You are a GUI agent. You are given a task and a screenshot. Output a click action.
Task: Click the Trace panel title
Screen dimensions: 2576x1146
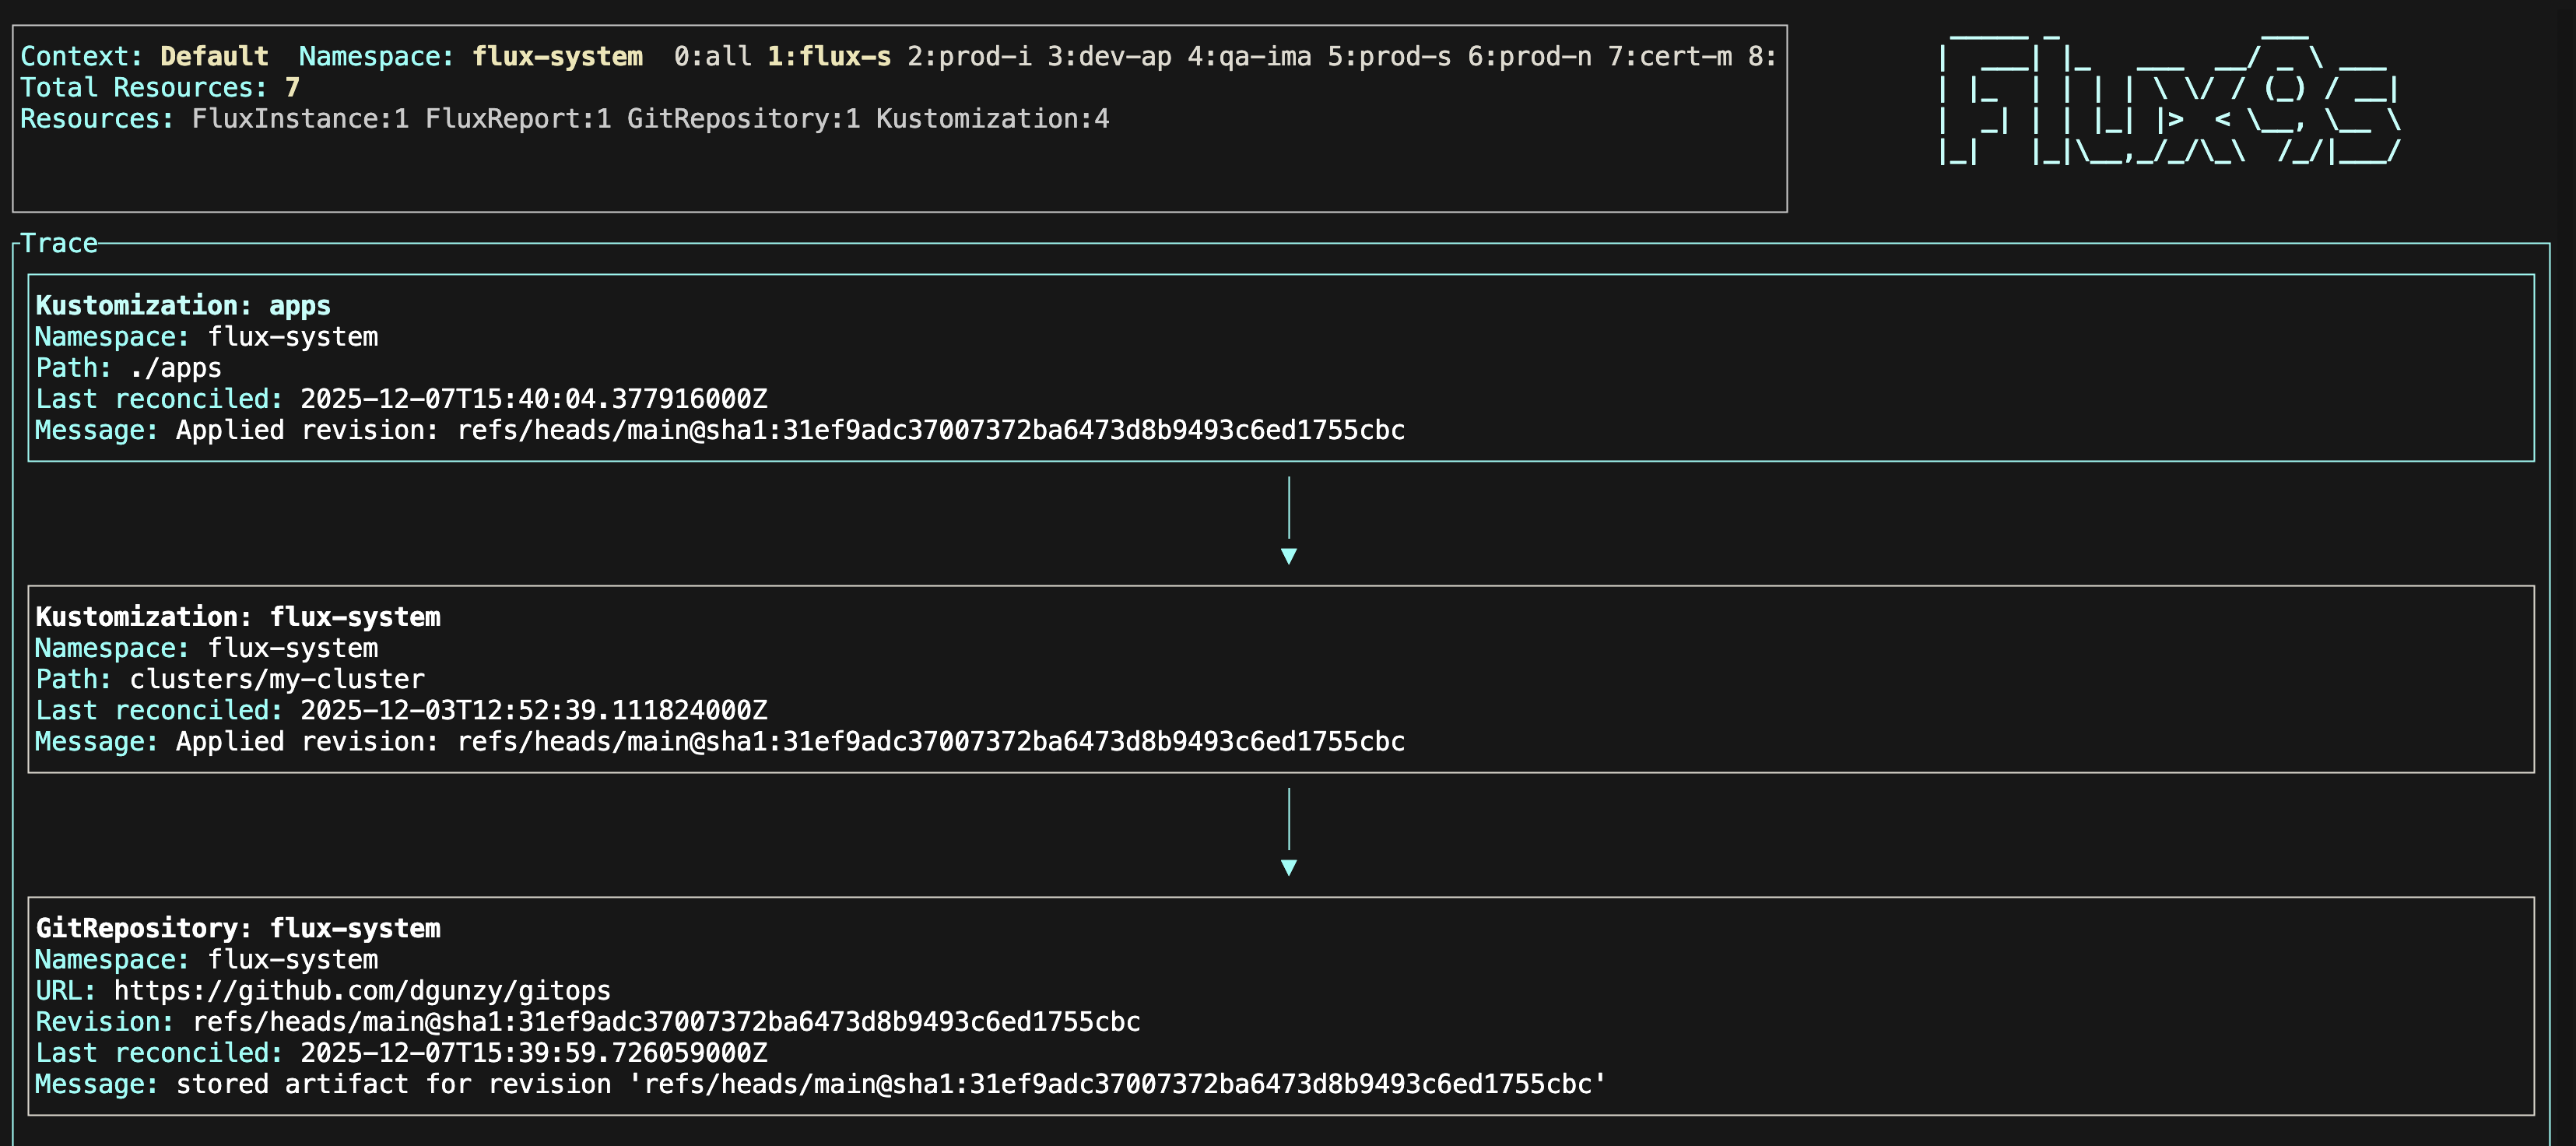pos(59,243)
